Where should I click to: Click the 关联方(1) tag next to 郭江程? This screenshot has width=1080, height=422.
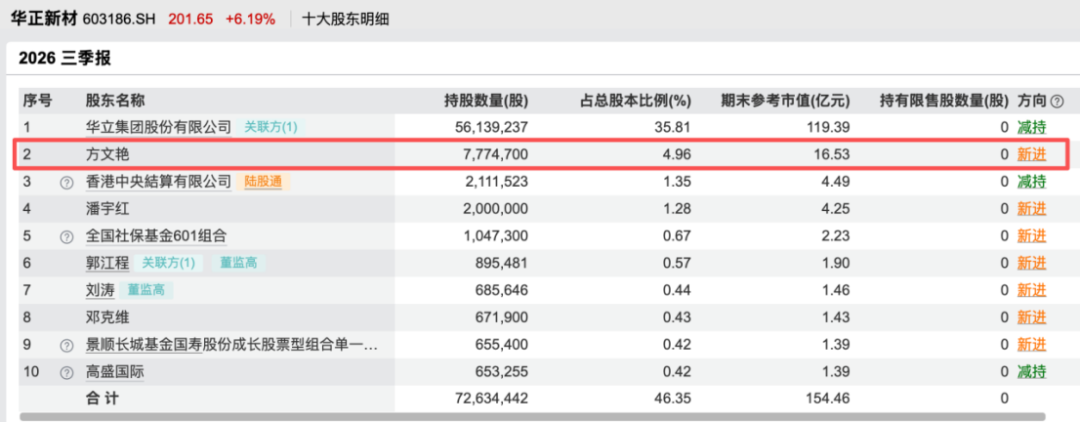(x=169, y=263)
